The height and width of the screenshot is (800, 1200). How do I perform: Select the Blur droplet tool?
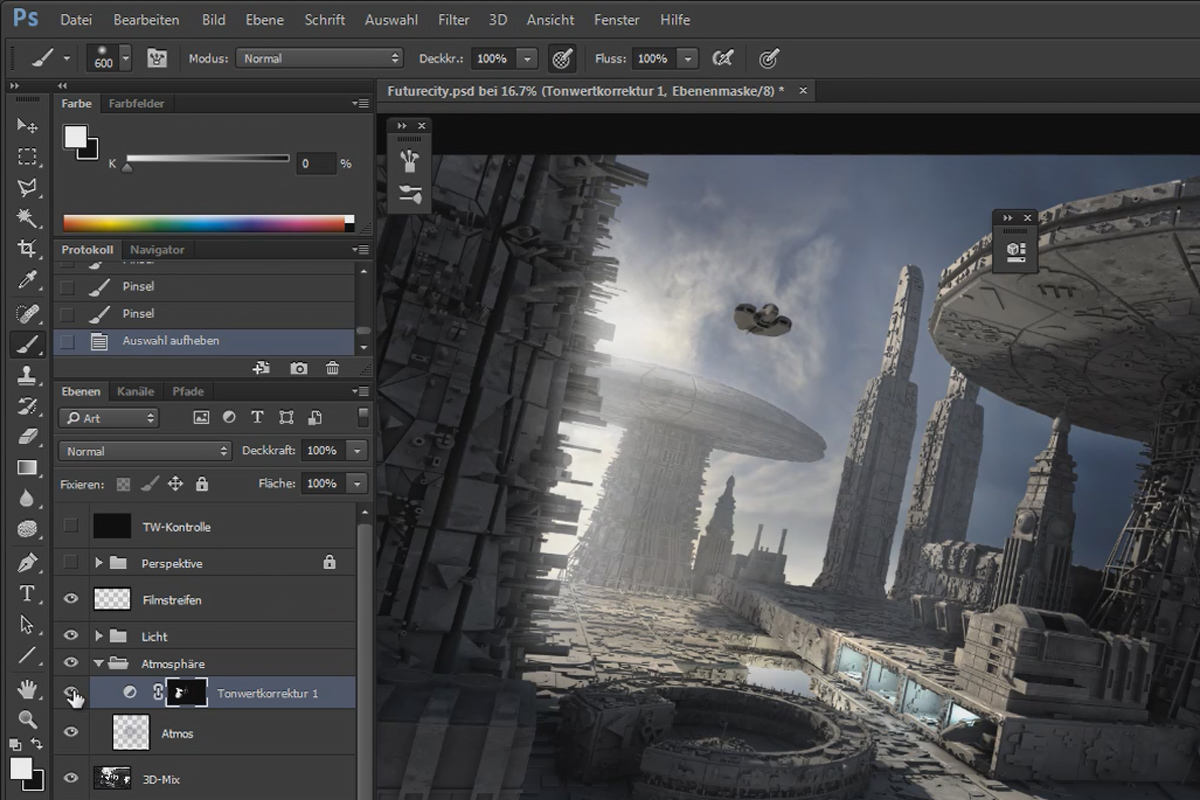27,499
